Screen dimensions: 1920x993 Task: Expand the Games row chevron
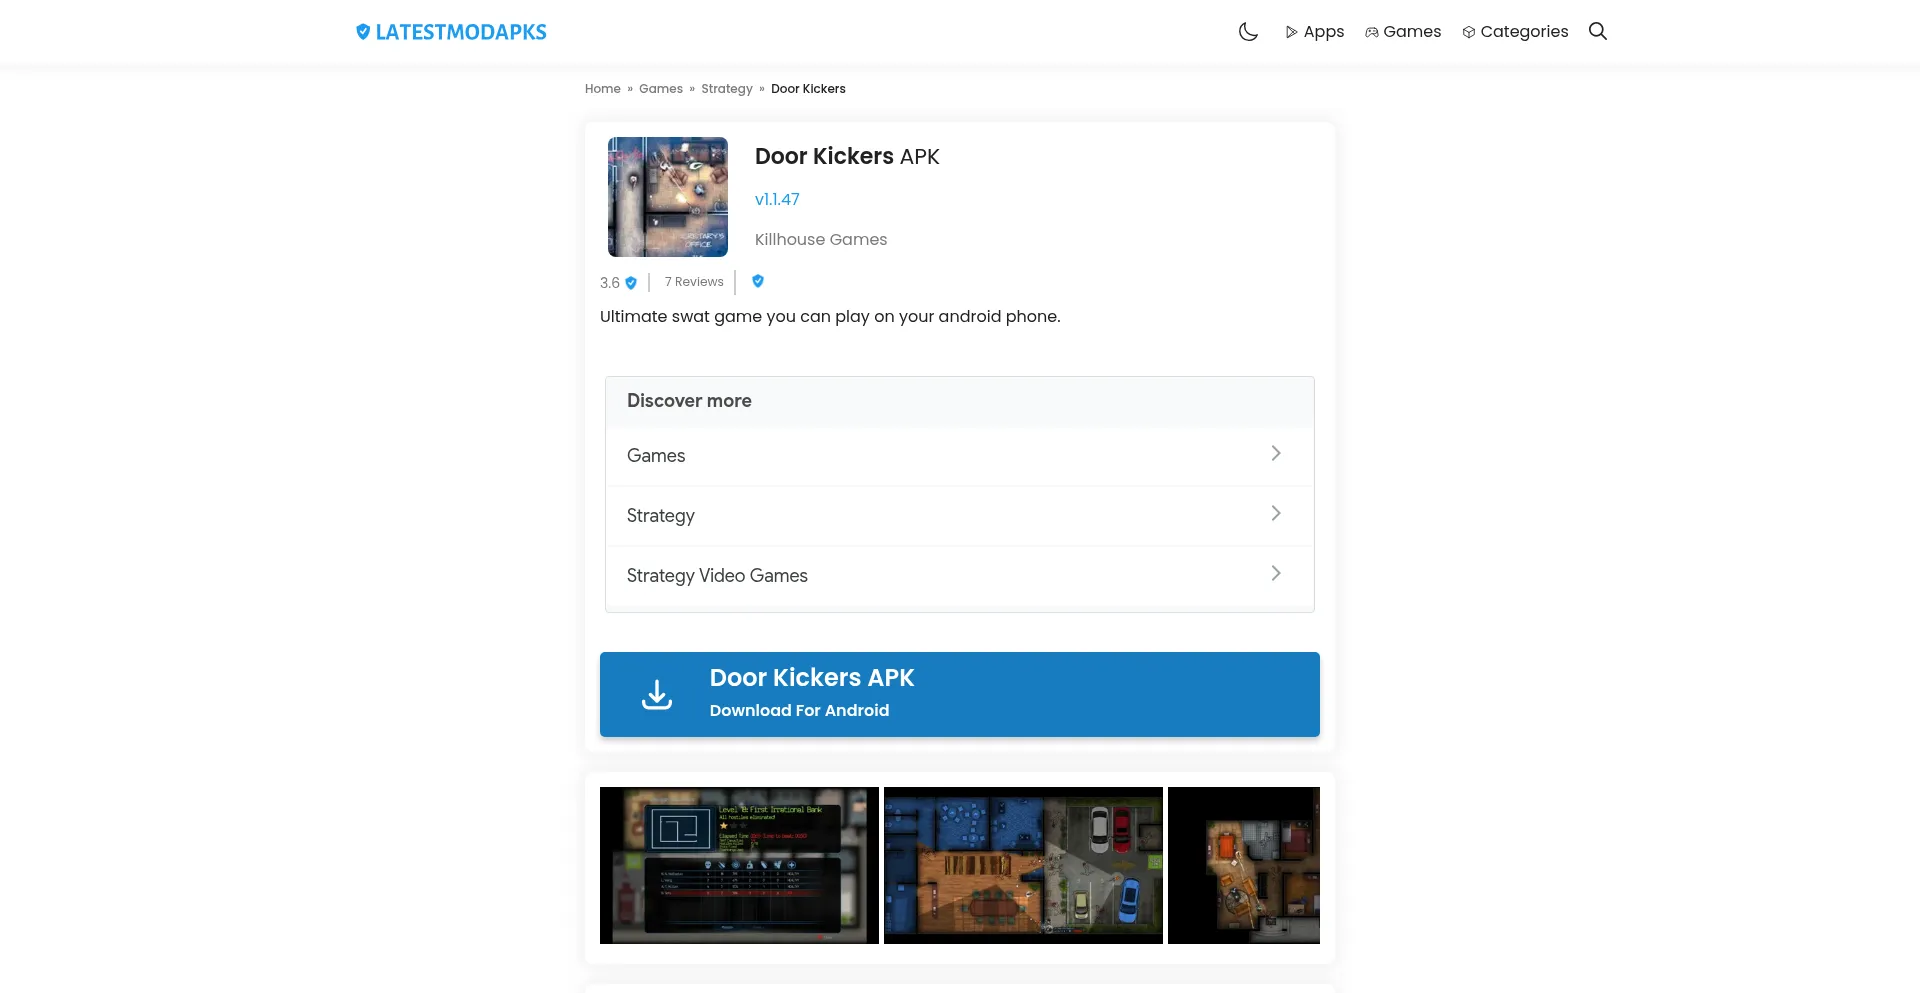1276,453
